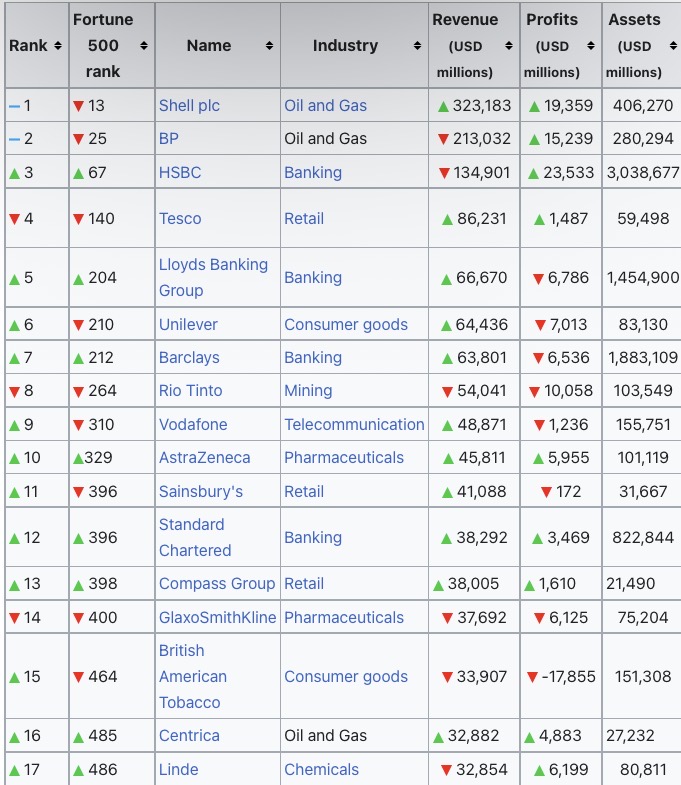Sort by Revenue column arrows
681x785 pixels.
[x=509, y=46]
